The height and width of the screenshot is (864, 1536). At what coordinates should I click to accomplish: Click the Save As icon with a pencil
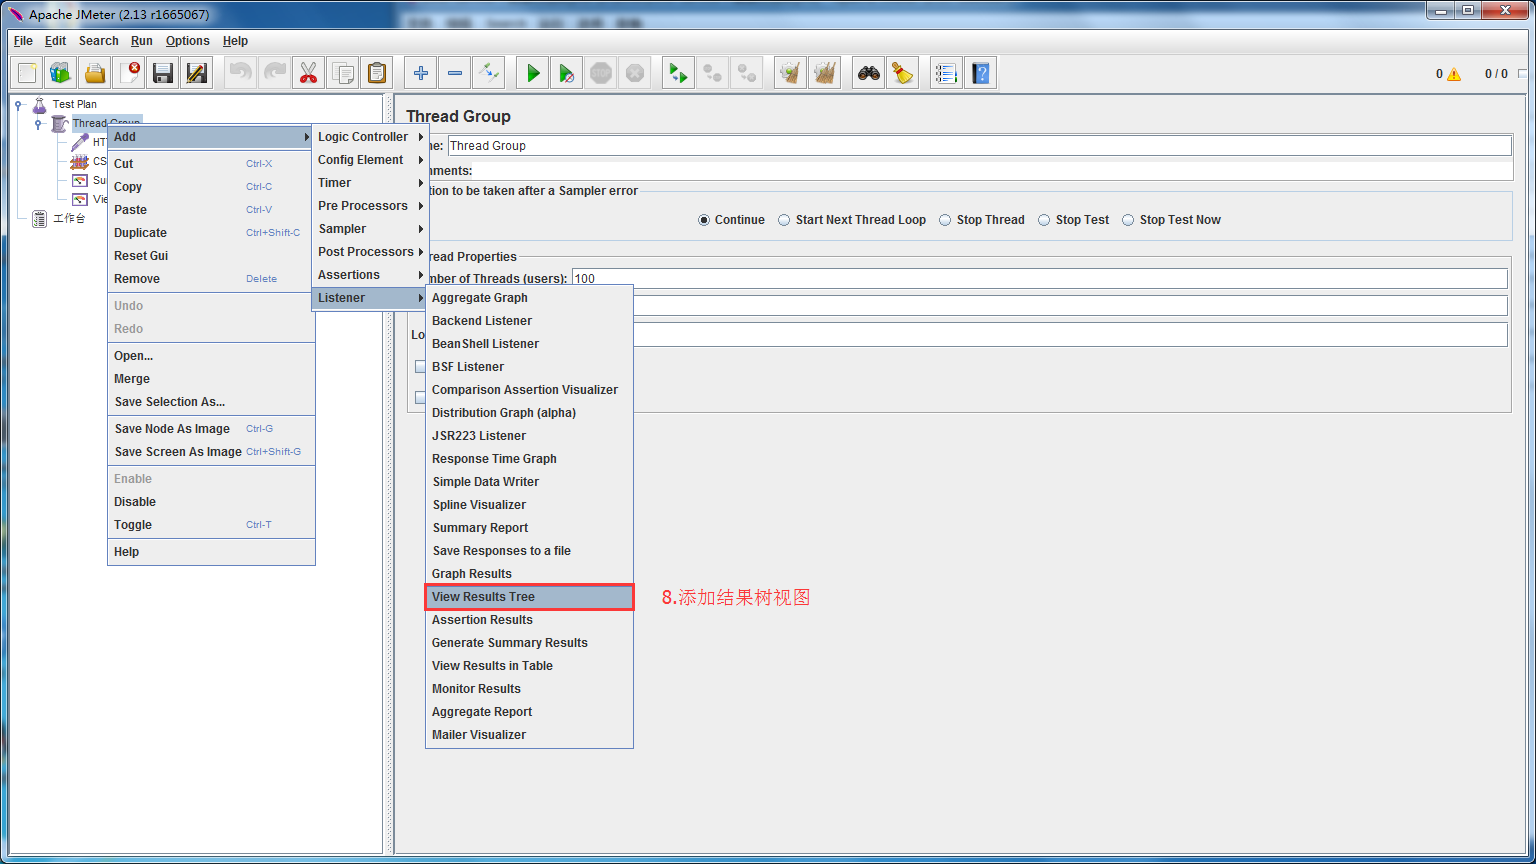[x=197, y=73]
